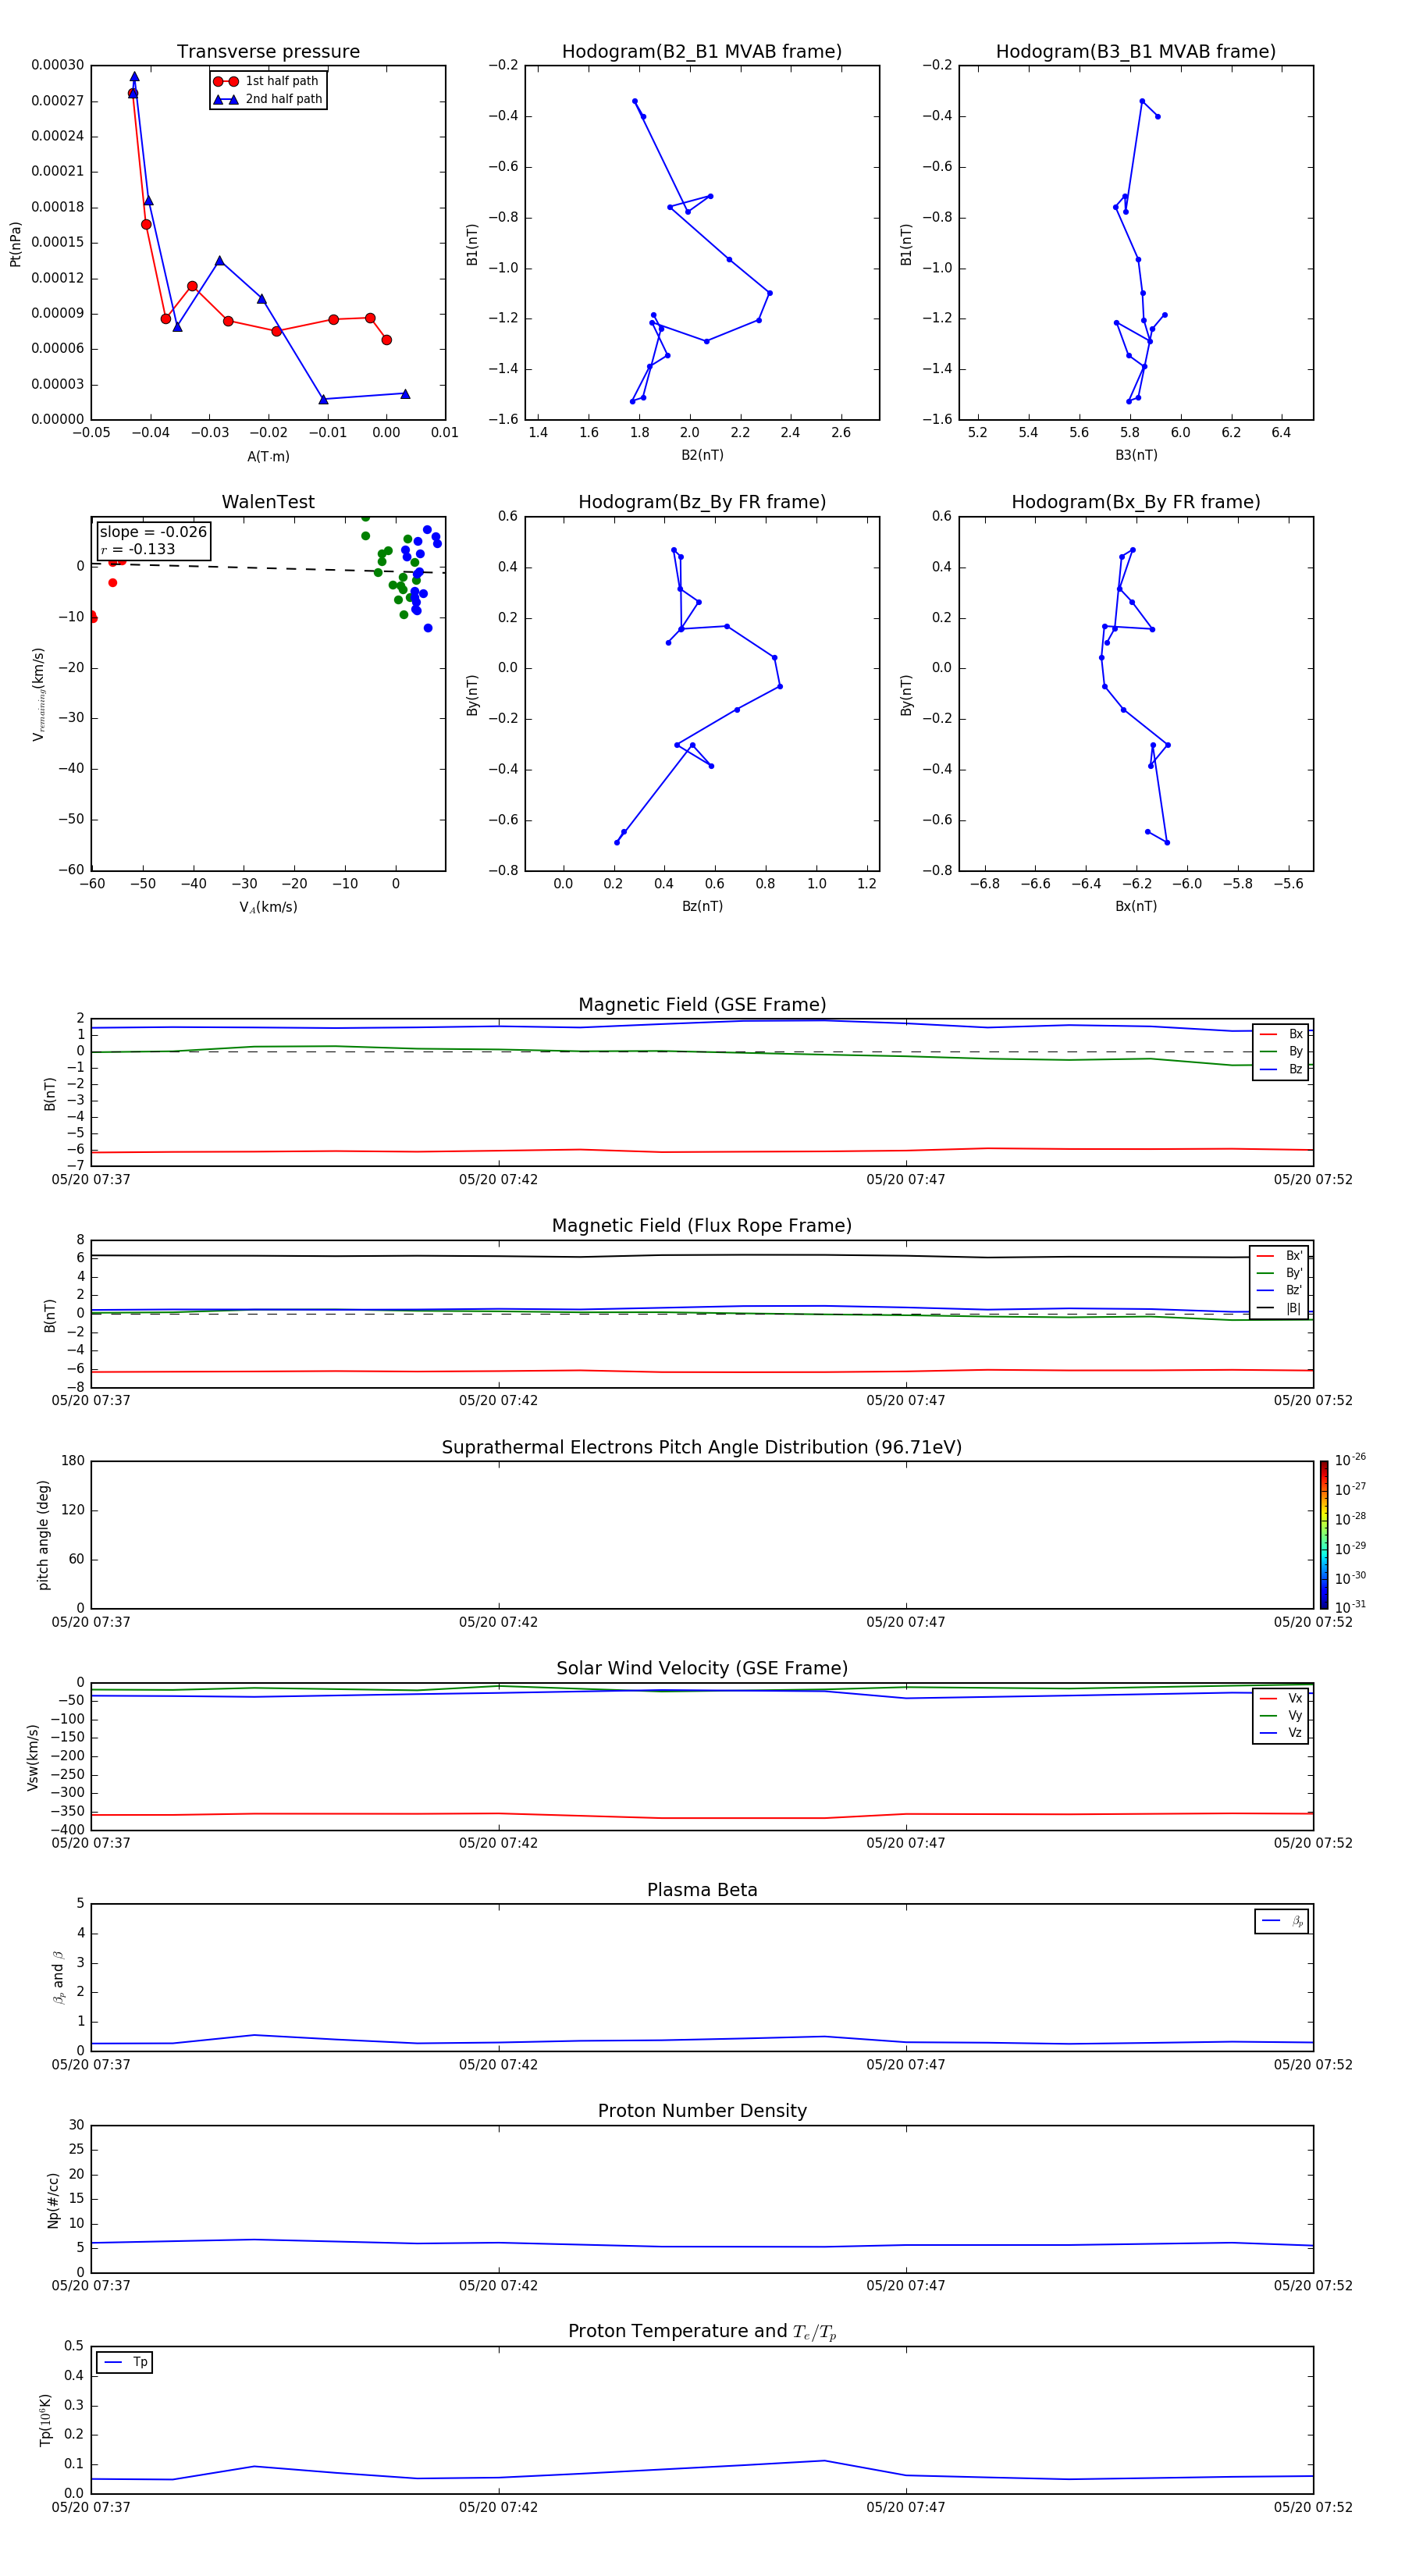Viewport: 1405px width, 2576px height.
Task: Click the 'Hodogram(Bz_By FR frame)' title
Action: point(702,502)
